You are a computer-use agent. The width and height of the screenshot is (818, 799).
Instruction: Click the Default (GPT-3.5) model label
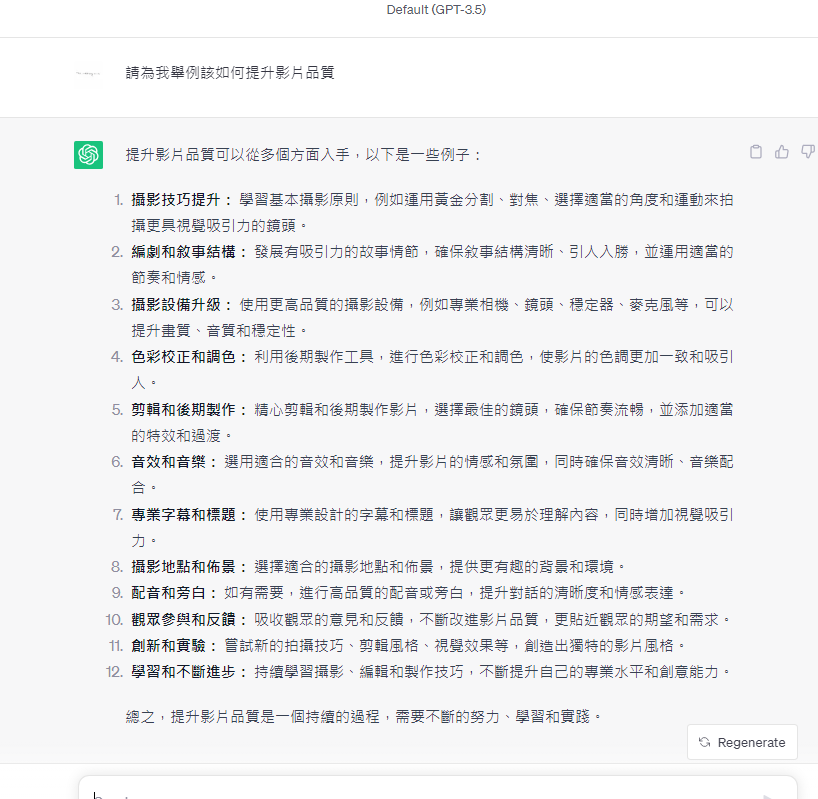click(x=436, y=9)
